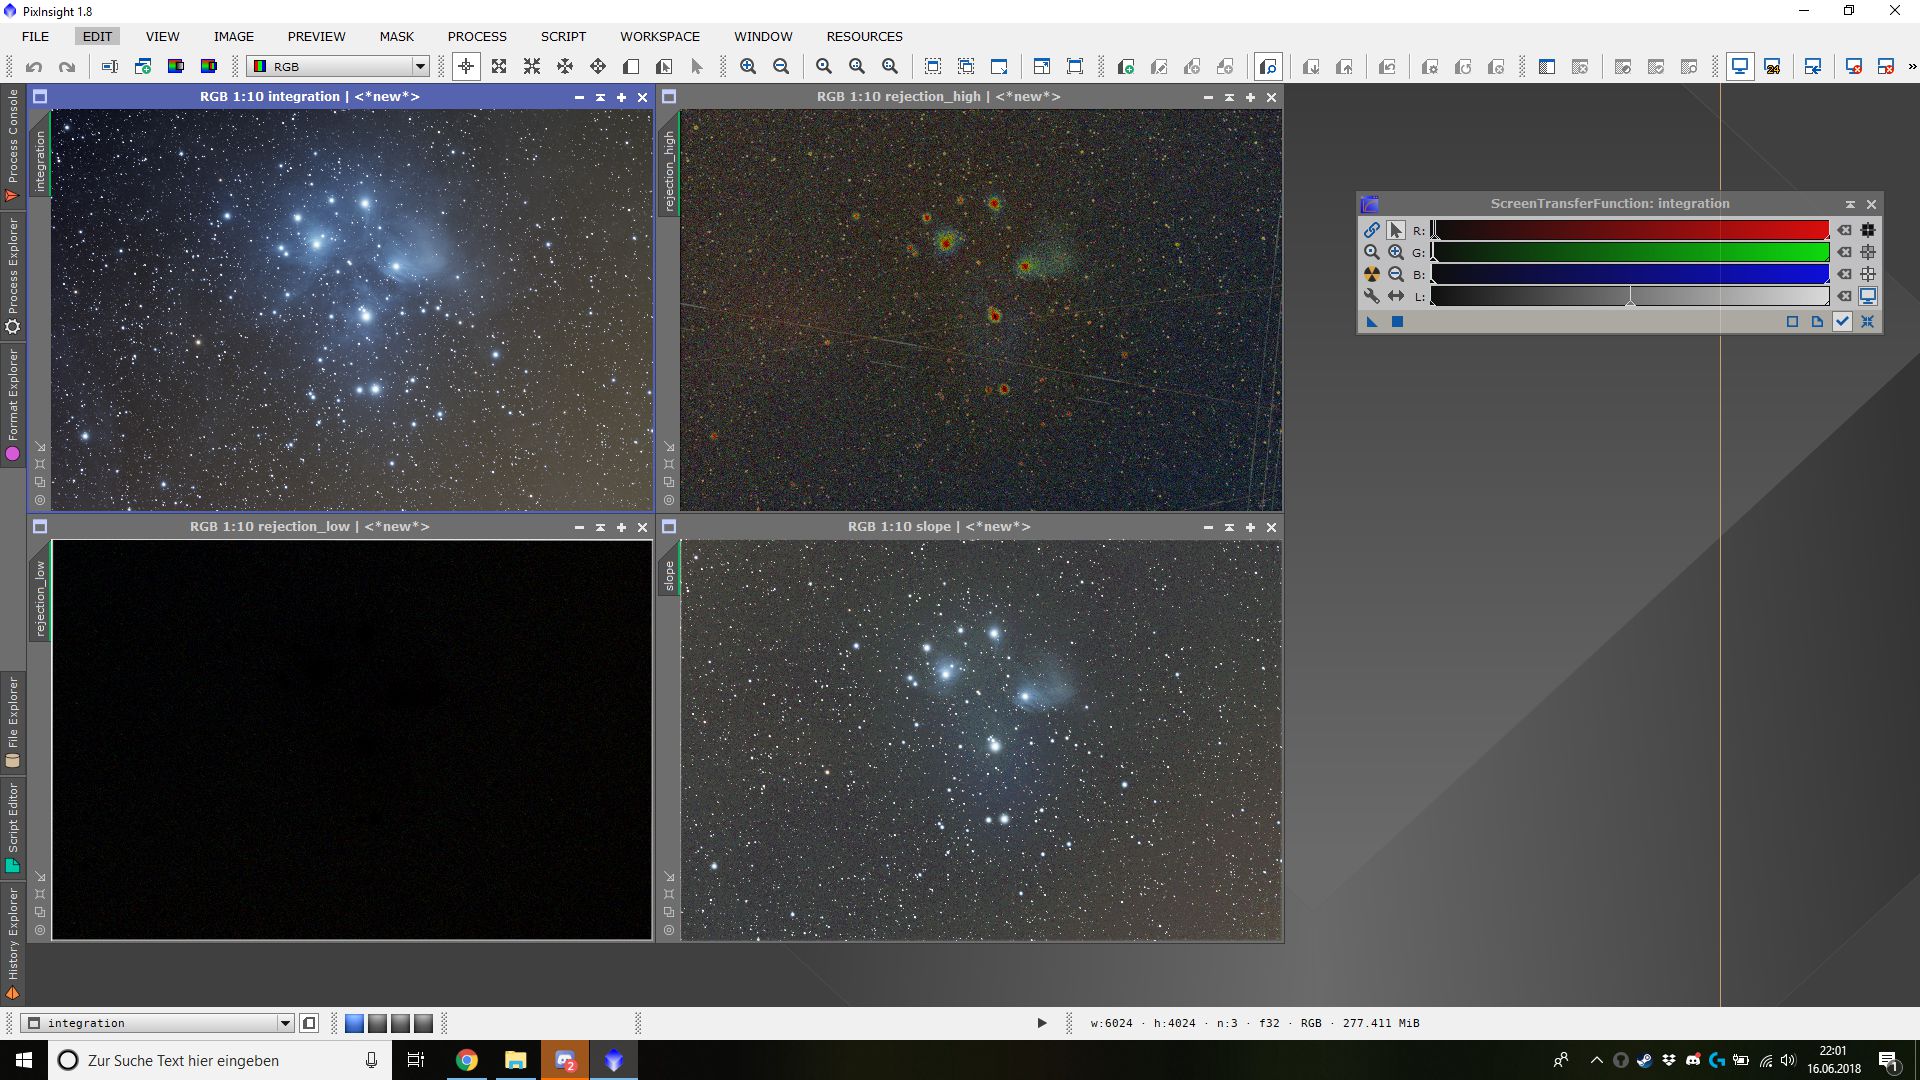Screen dimensions: 1920x1080
Task: Select STF zoom-out magnifier mode
Action: click(1396, 274)
